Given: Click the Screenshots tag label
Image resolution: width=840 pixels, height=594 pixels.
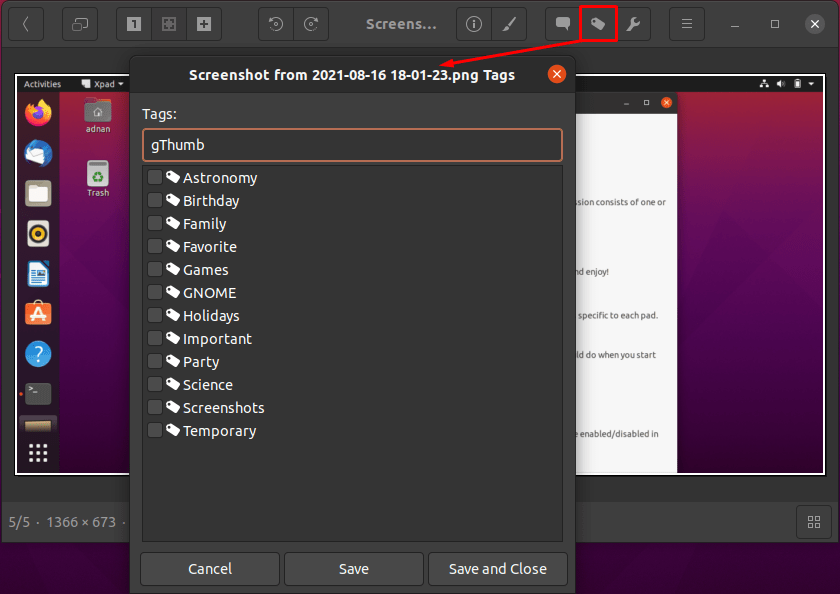Looking at the screenshot, I should (223, 408).
